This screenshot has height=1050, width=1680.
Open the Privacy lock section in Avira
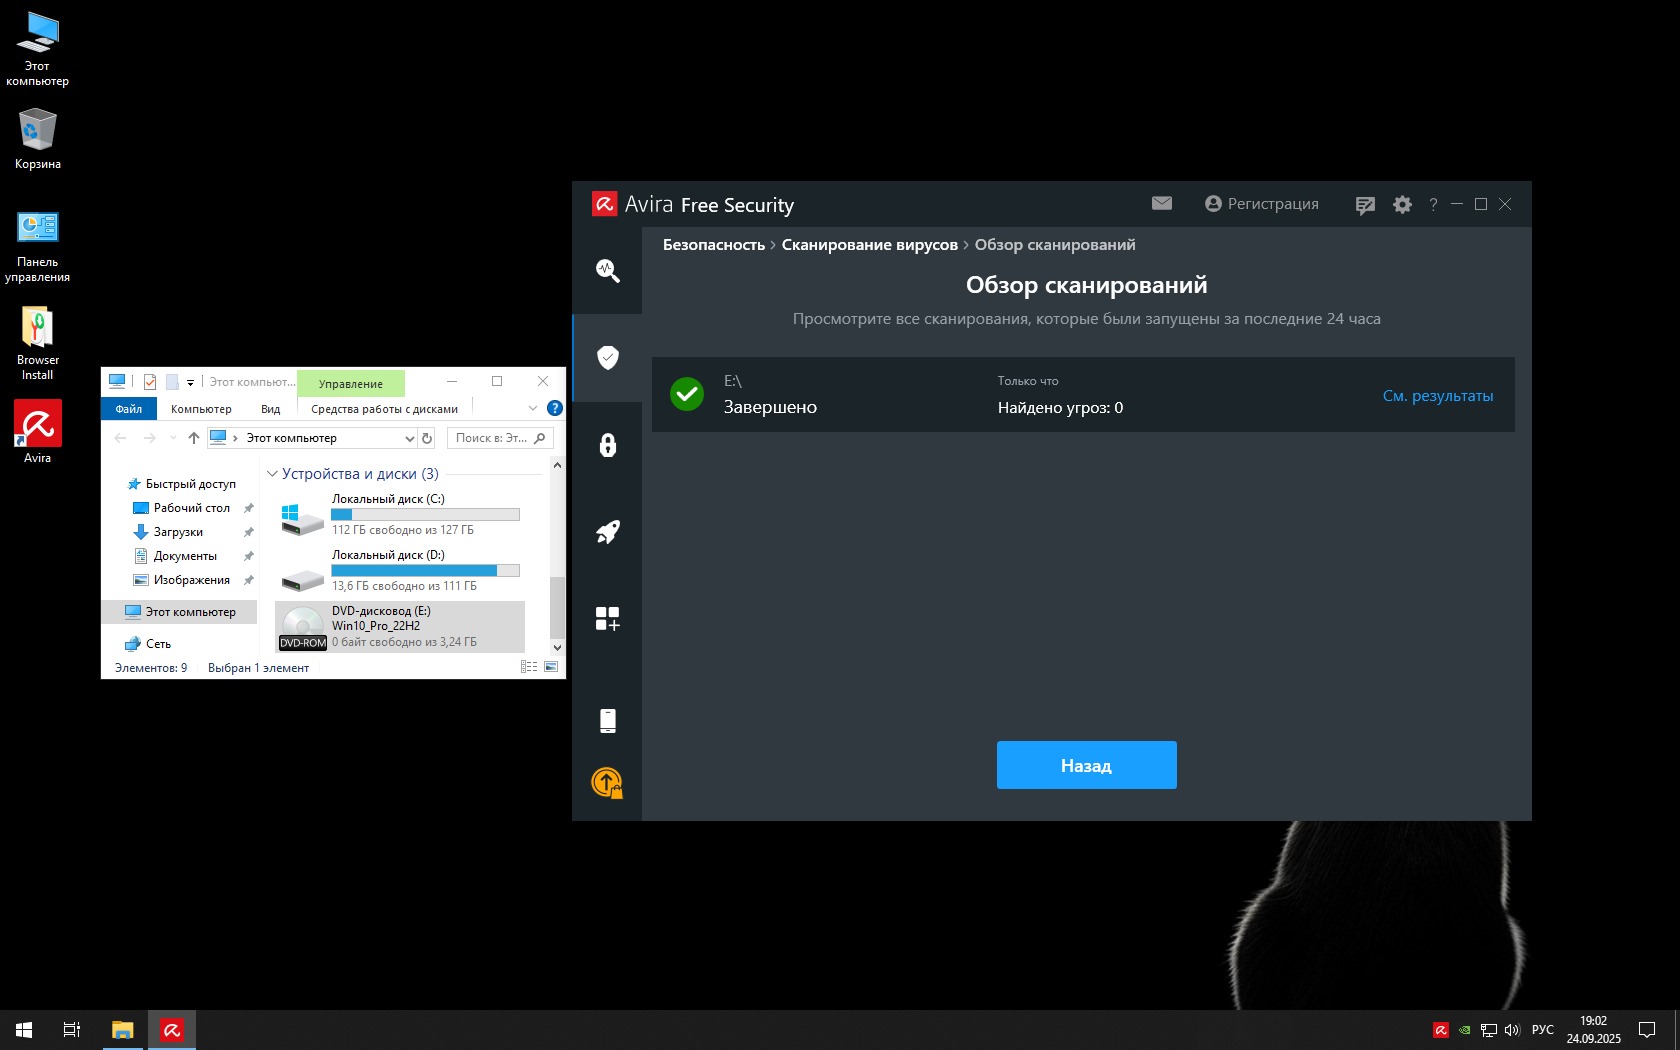coord(607,445)
